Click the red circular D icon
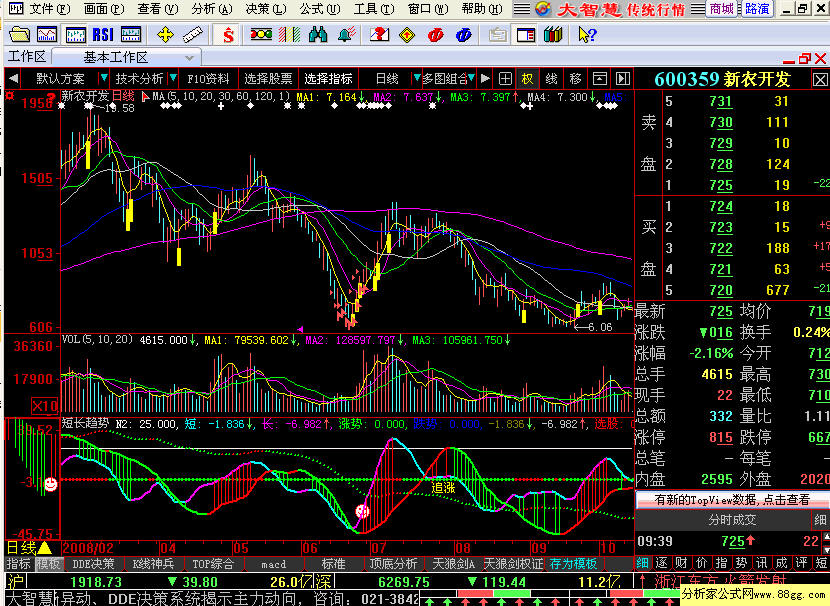 pos(435,35)
